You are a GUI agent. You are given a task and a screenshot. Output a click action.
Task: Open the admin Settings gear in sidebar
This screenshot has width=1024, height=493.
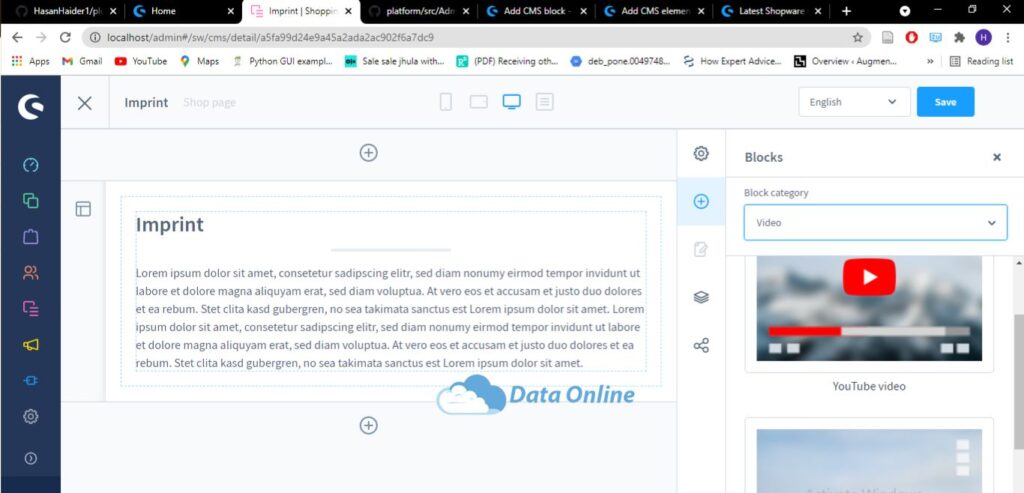31,416
